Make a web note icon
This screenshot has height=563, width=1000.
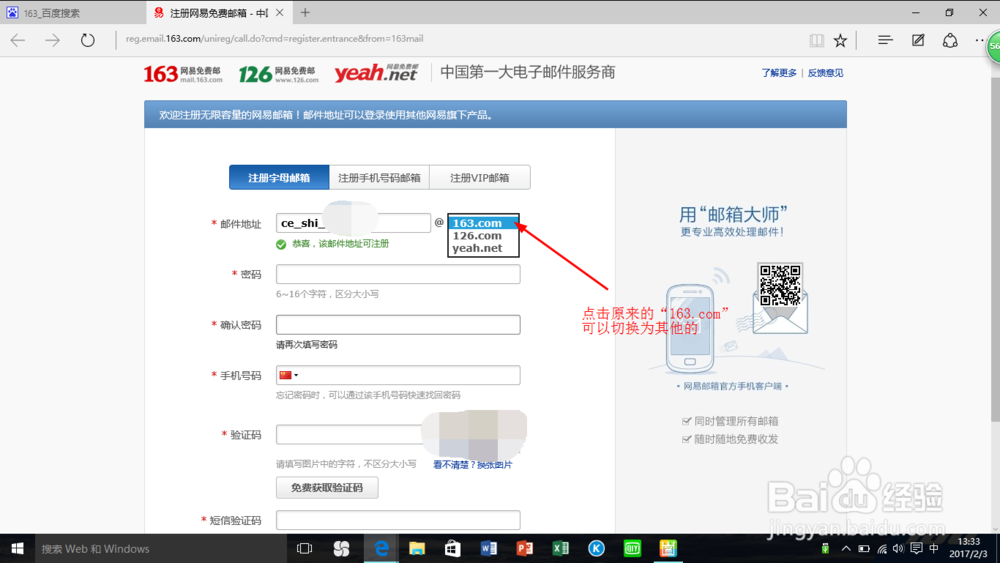(x=918, y=40)
